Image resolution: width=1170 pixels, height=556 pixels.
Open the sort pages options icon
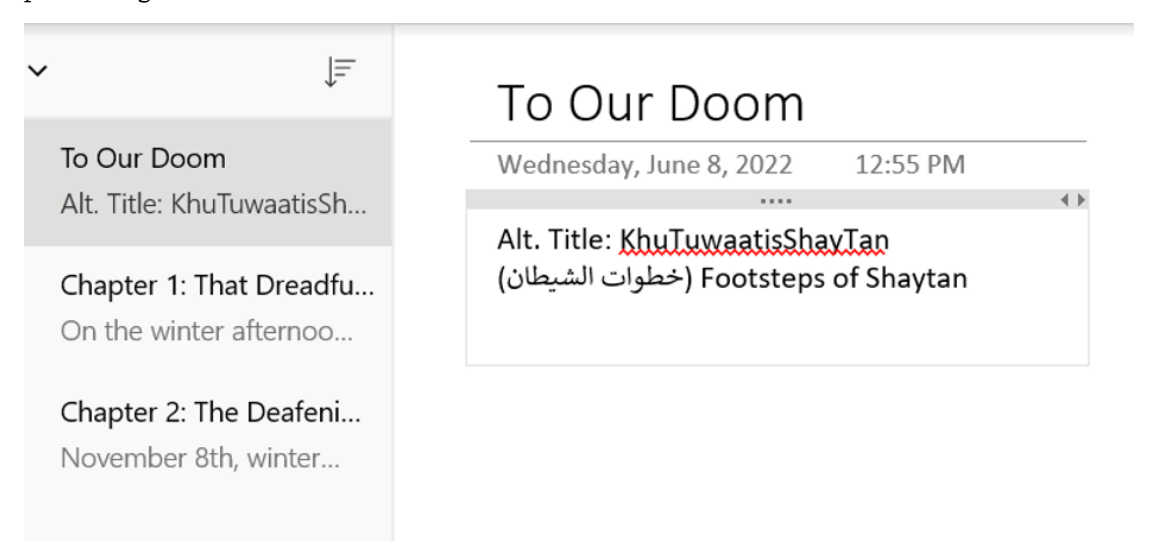click(x=340, y=72)
